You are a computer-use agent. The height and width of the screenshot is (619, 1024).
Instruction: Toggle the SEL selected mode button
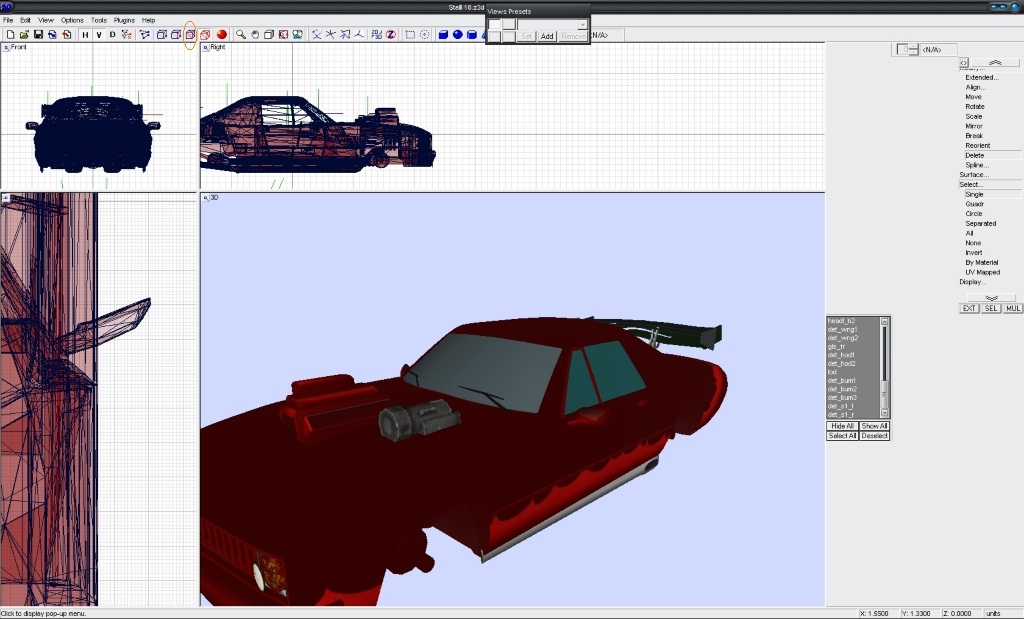click(991, 308)
